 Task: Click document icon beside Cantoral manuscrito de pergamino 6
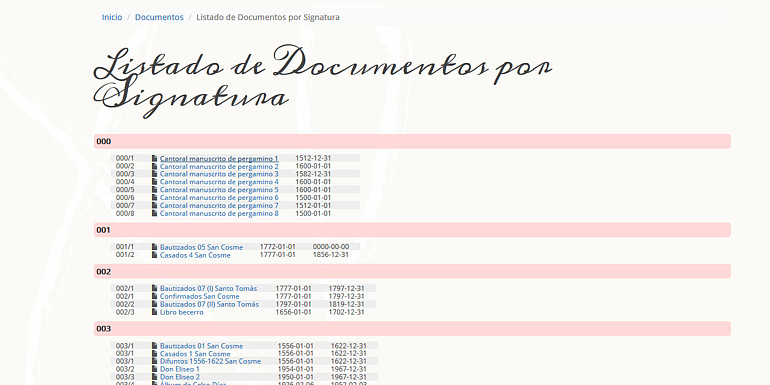(x=155, y=198)
